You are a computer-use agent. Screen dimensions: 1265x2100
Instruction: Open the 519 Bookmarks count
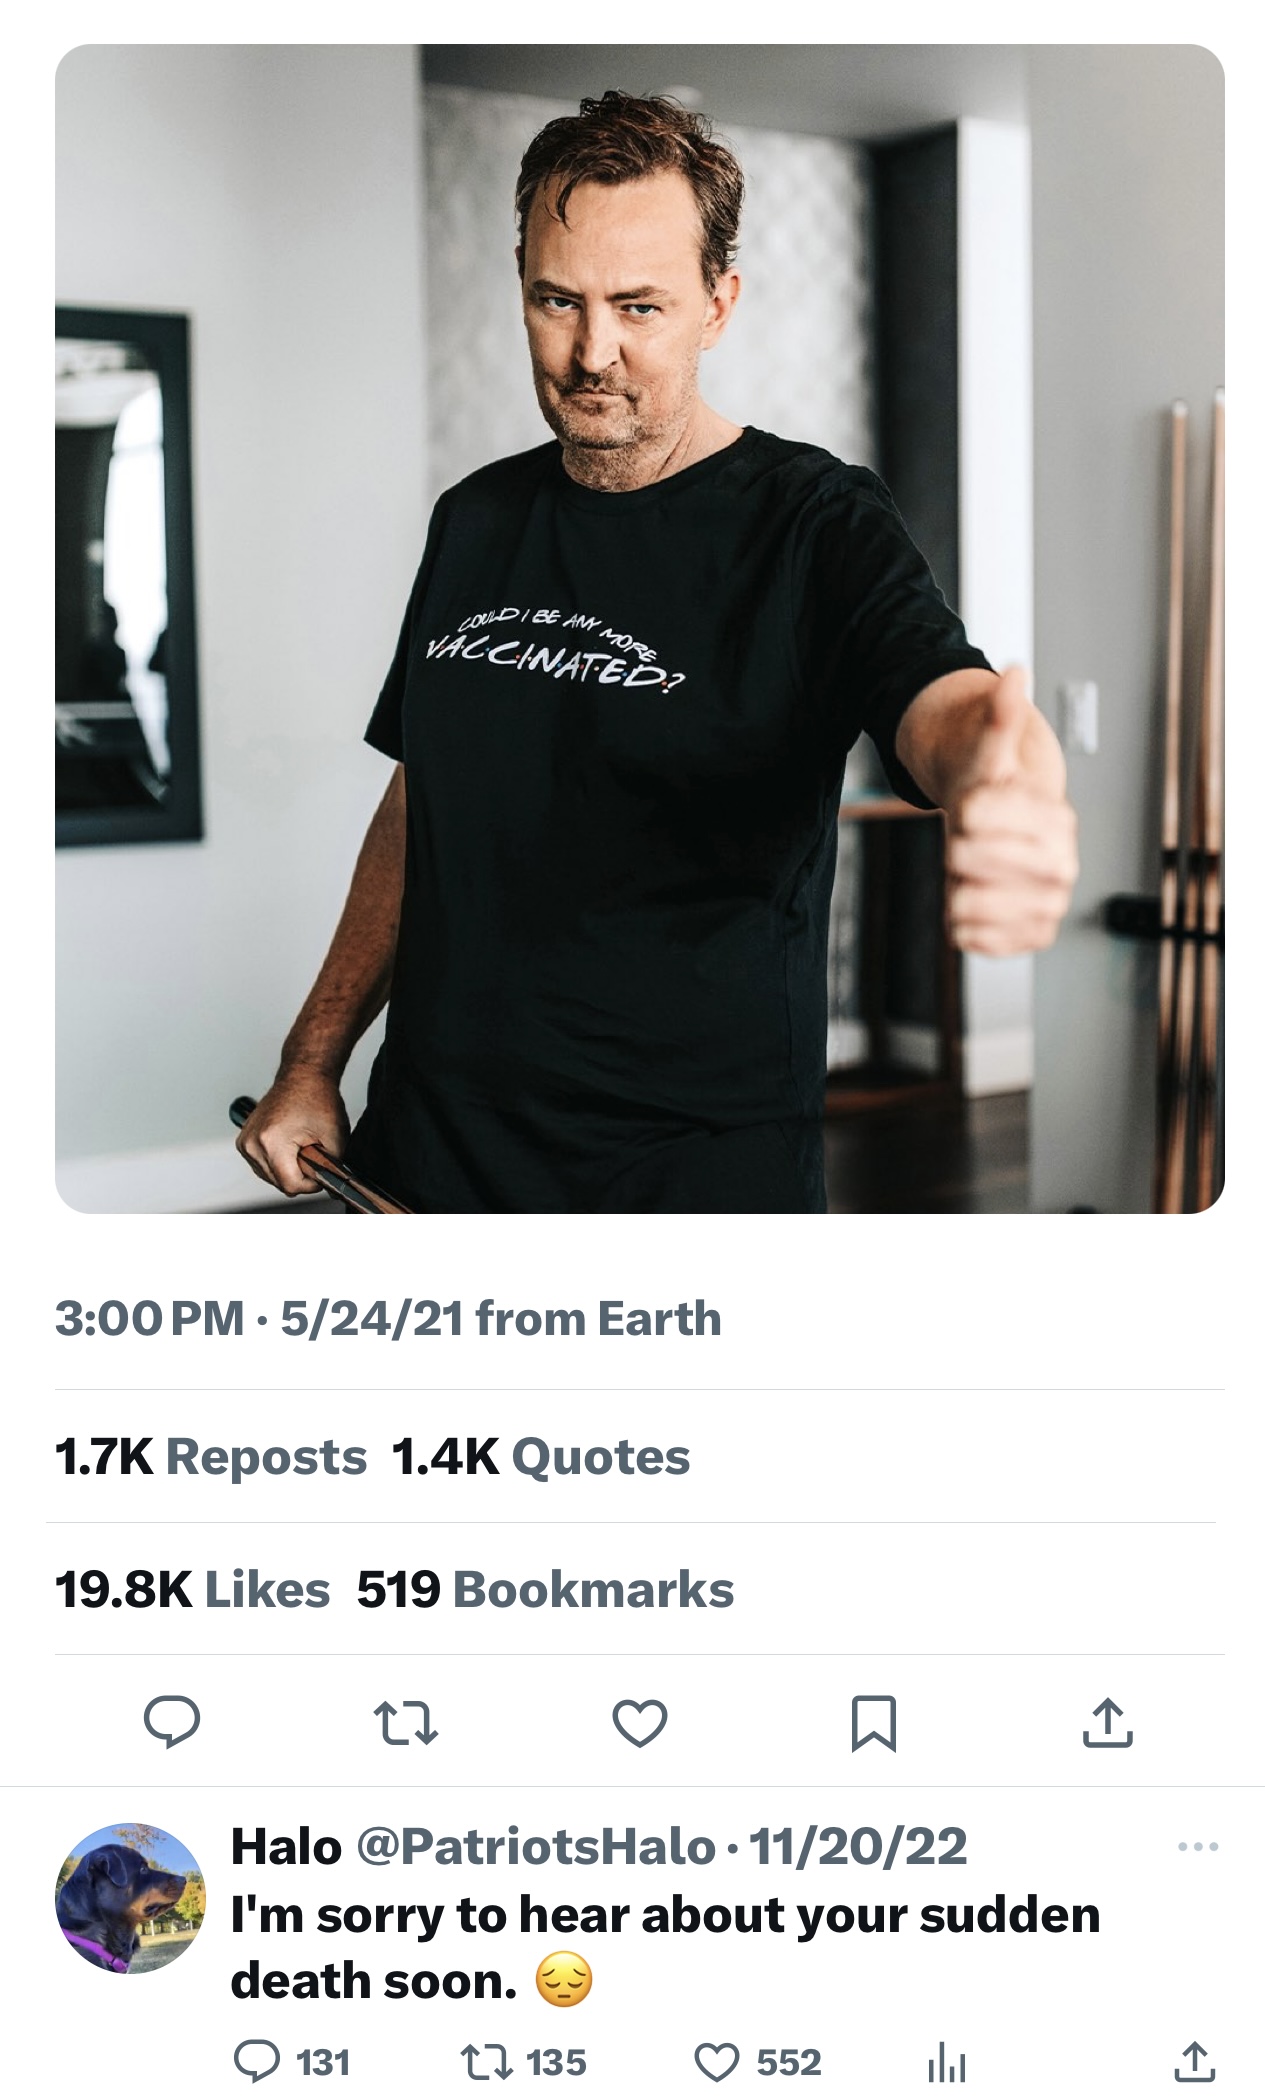coord(545,1590)
